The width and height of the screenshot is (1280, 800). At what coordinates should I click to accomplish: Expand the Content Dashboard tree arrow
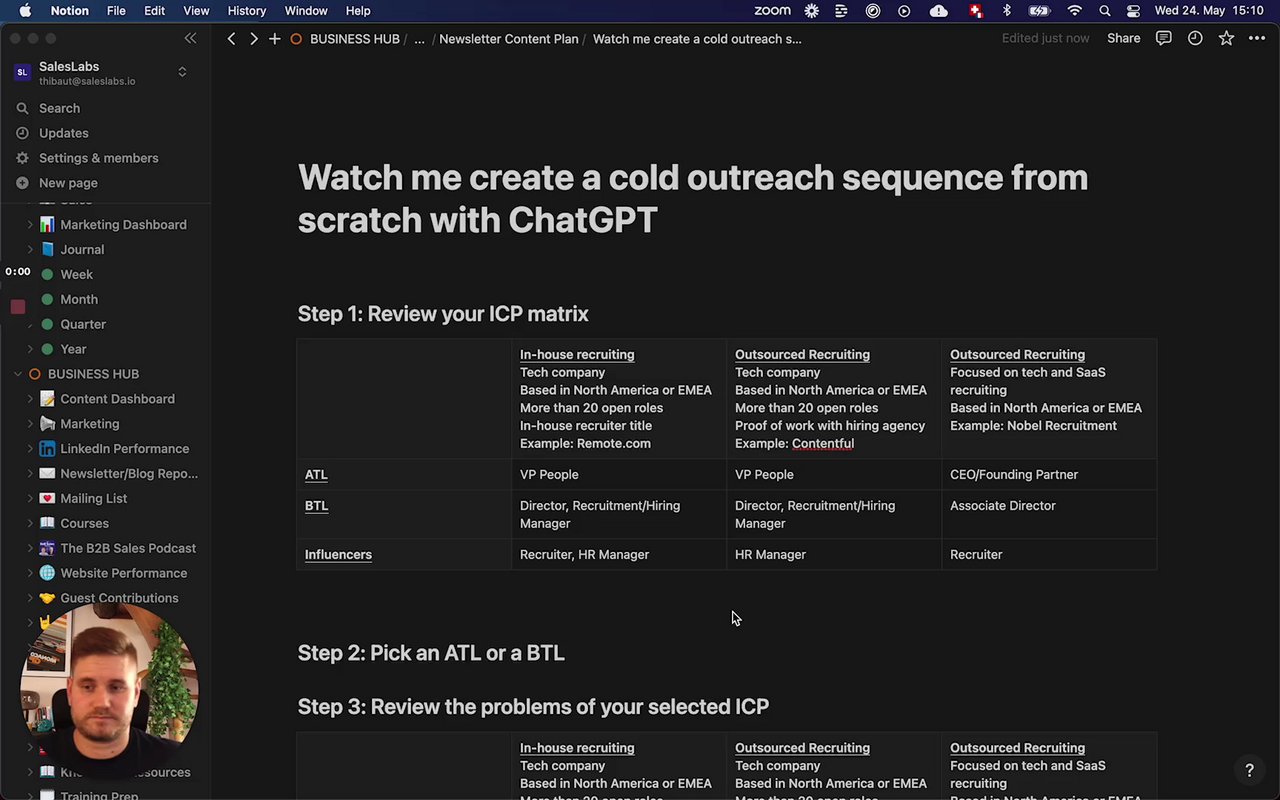30,399
